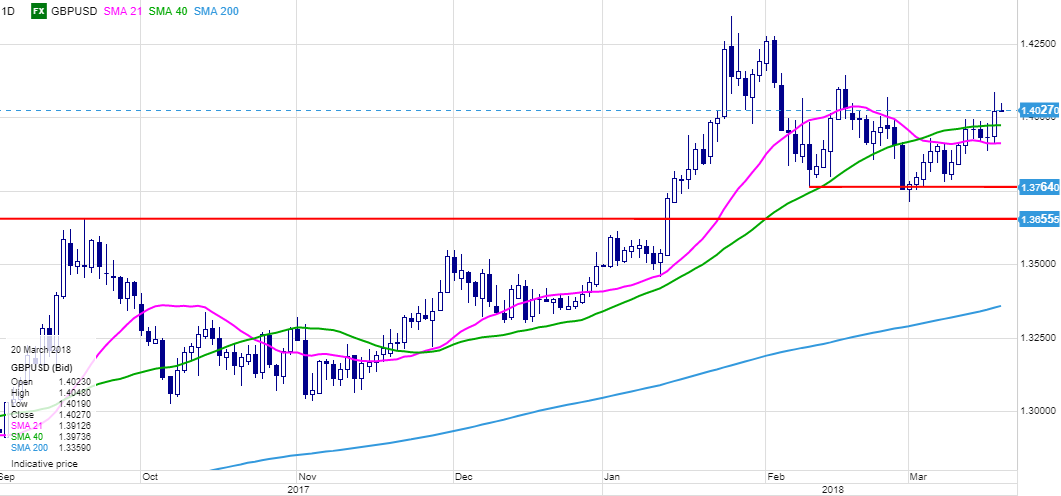Click the SMA 40 1.39736 readout
This screenshot has height=496, width=1061.
(51, 436)
